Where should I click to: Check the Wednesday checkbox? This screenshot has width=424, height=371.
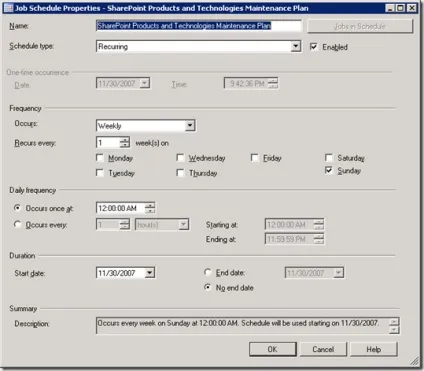pos(180,157)
